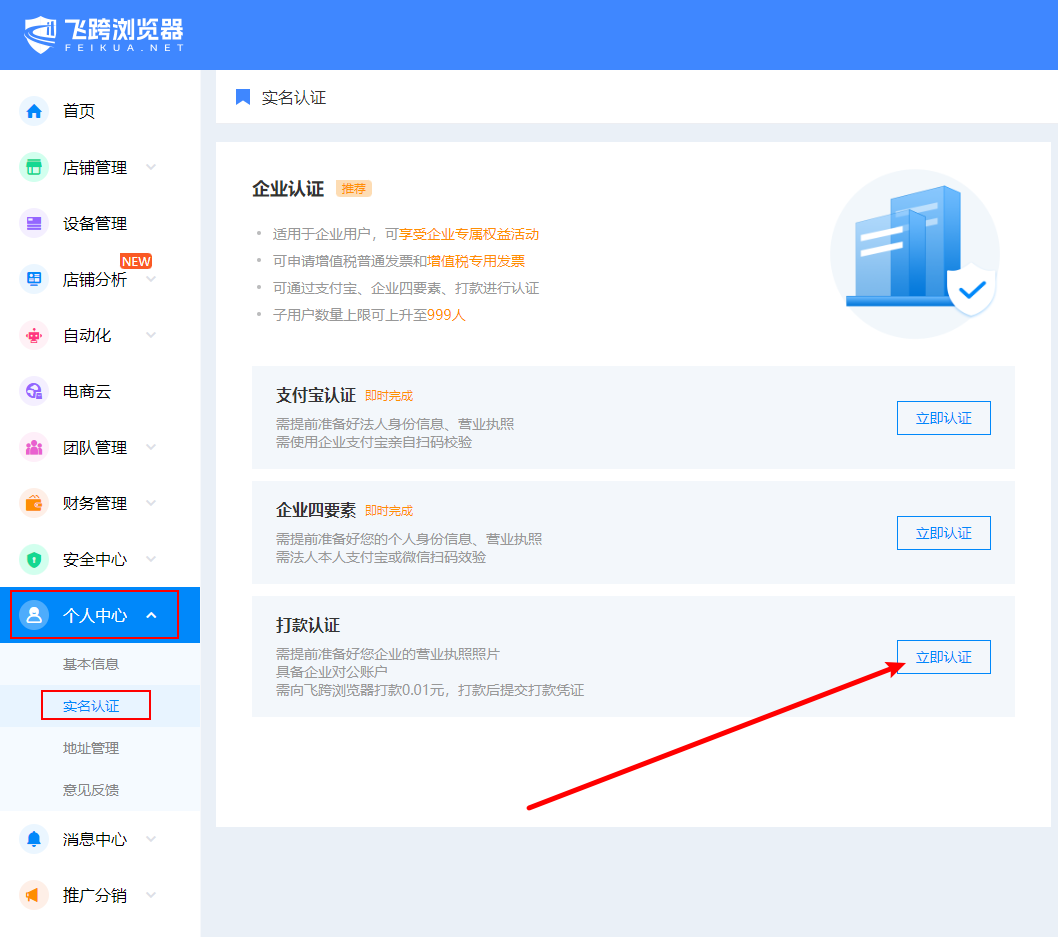Open 意见反馈 submenu item
Viewport: 1058px width, 937px height.
pyautogui.click(x=91, y=790)
